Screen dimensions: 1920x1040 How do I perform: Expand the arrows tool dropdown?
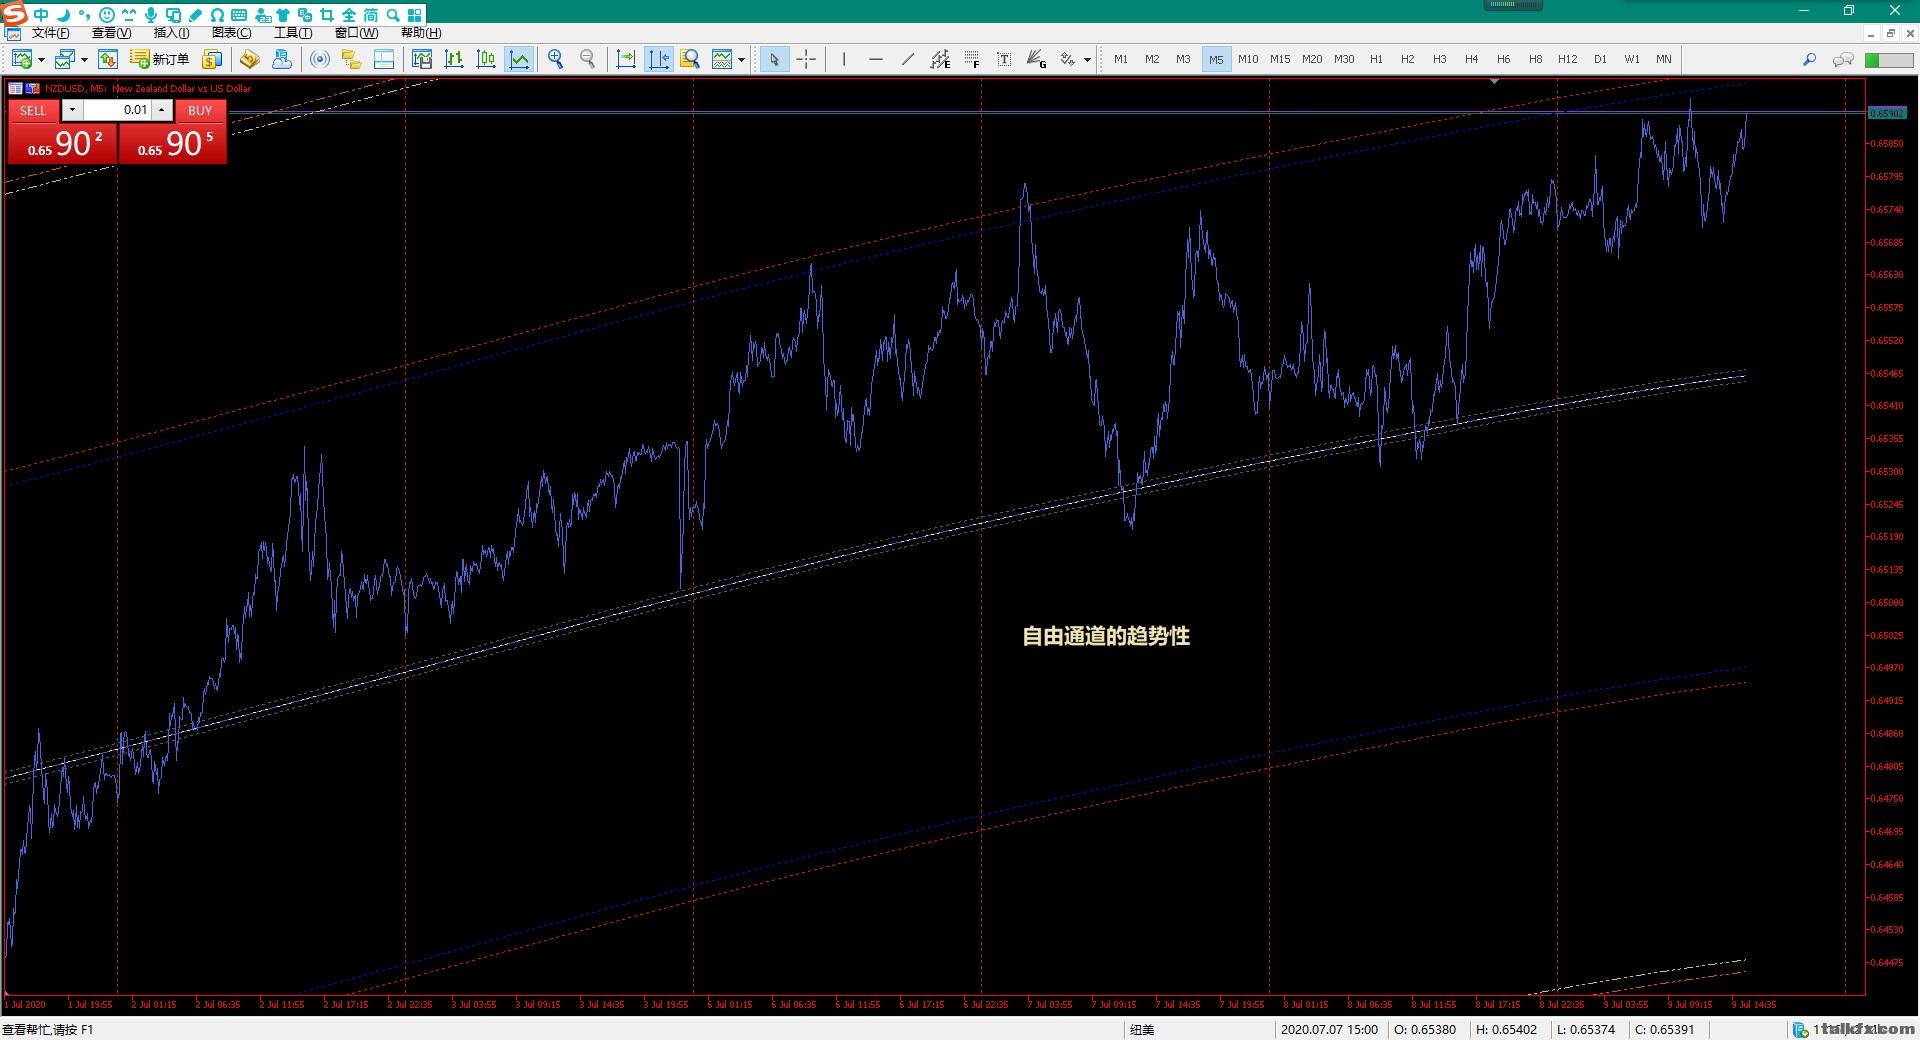pyautogui.click(x=1087, y=60)
